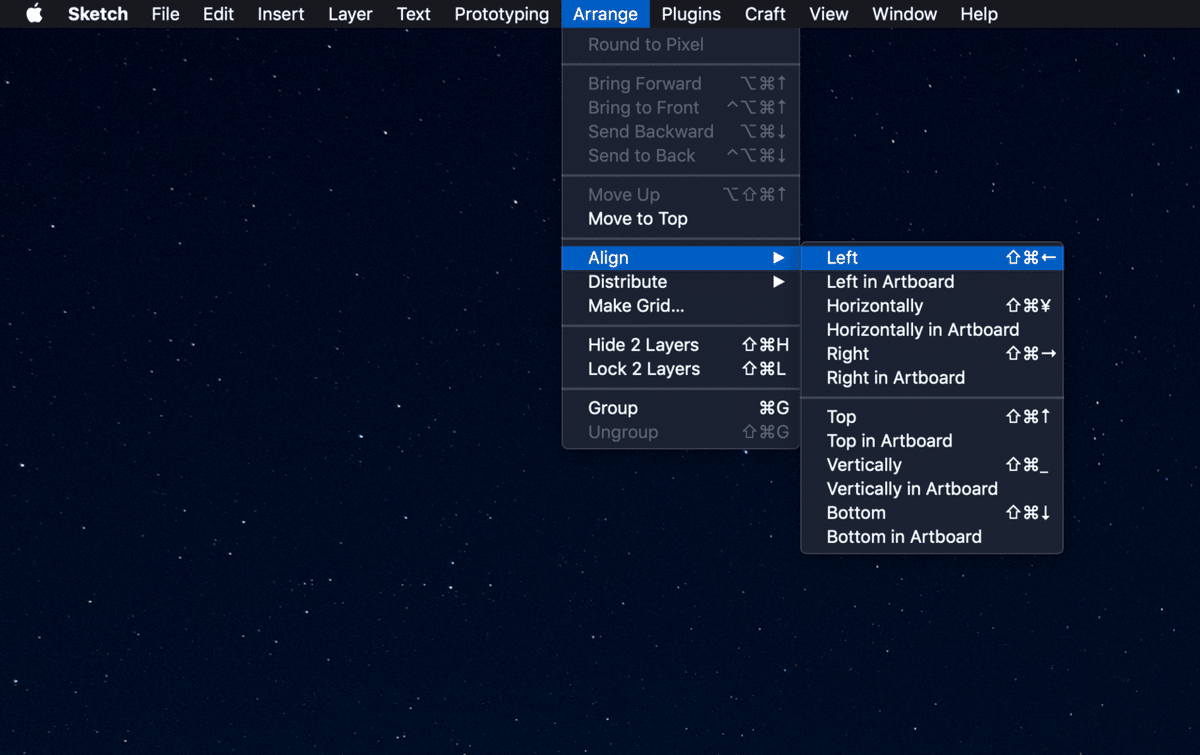The height and width of the screenshot is (755, 1200).
Task: Expand the Distribute submenu
Action: point(680,282)
